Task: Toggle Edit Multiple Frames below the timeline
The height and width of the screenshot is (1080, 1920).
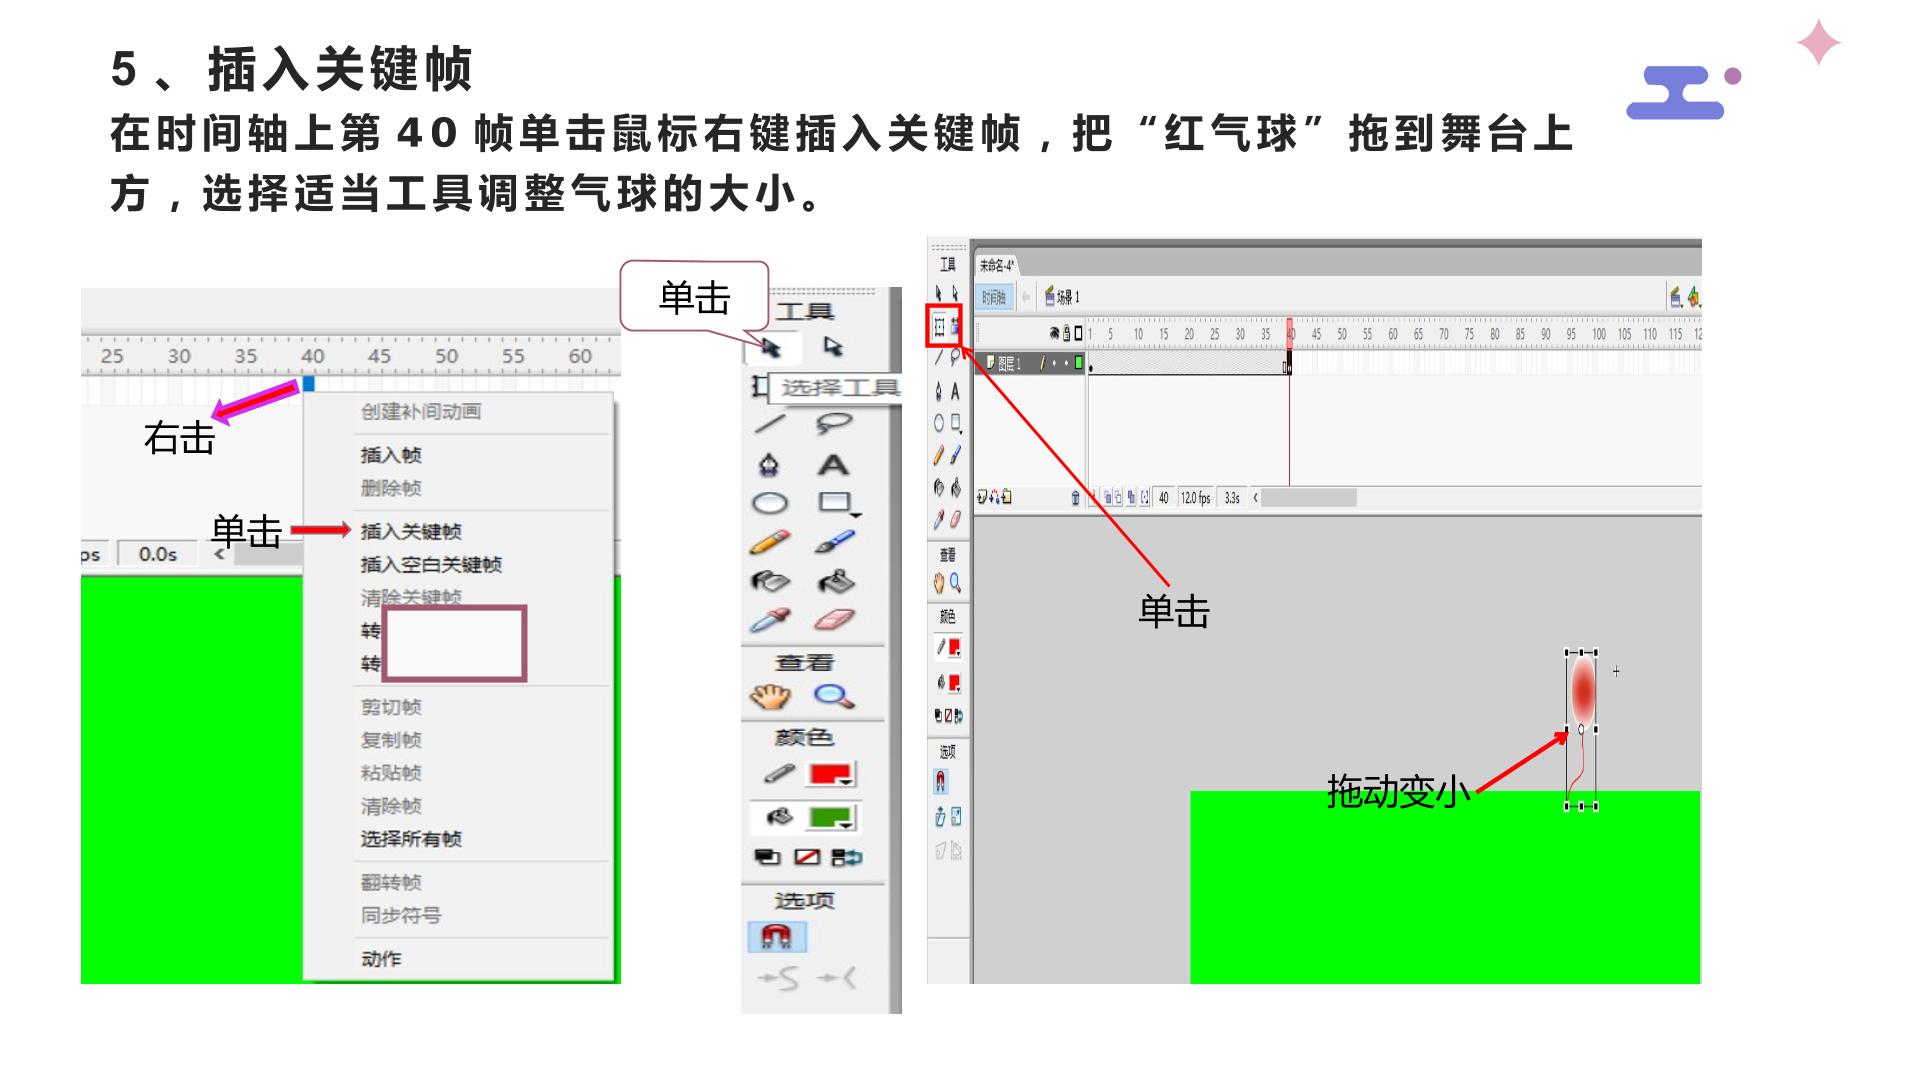Action: tap(1131, 497)
